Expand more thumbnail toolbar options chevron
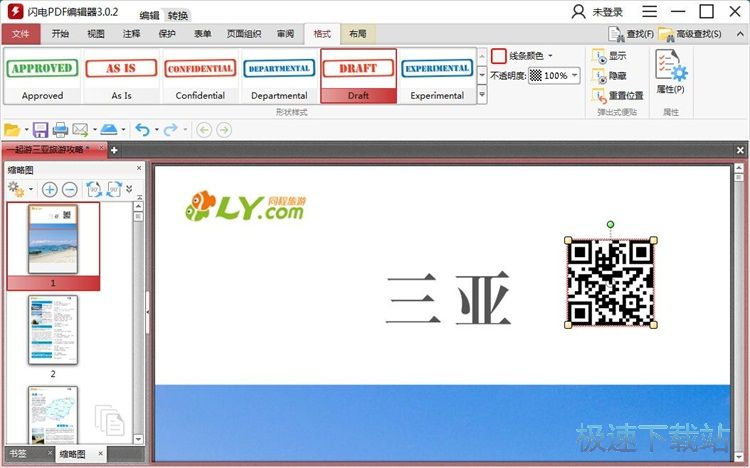The height and width of the screenshot is (468, 750). (129, 189)
